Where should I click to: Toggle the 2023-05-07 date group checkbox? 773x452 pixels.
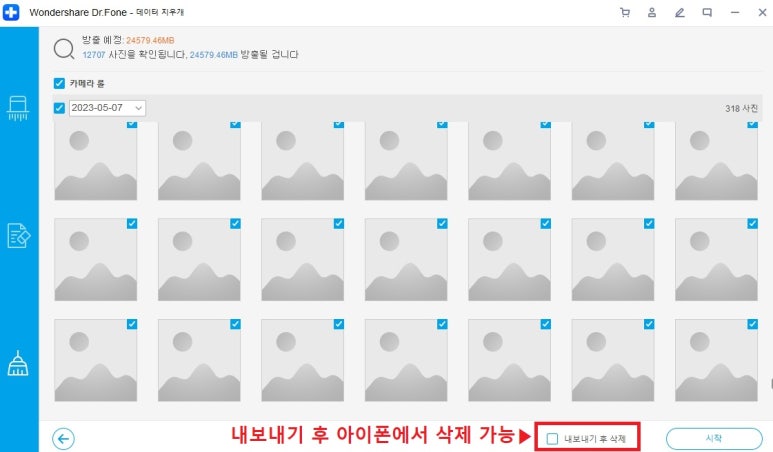(x=59, y=108)
